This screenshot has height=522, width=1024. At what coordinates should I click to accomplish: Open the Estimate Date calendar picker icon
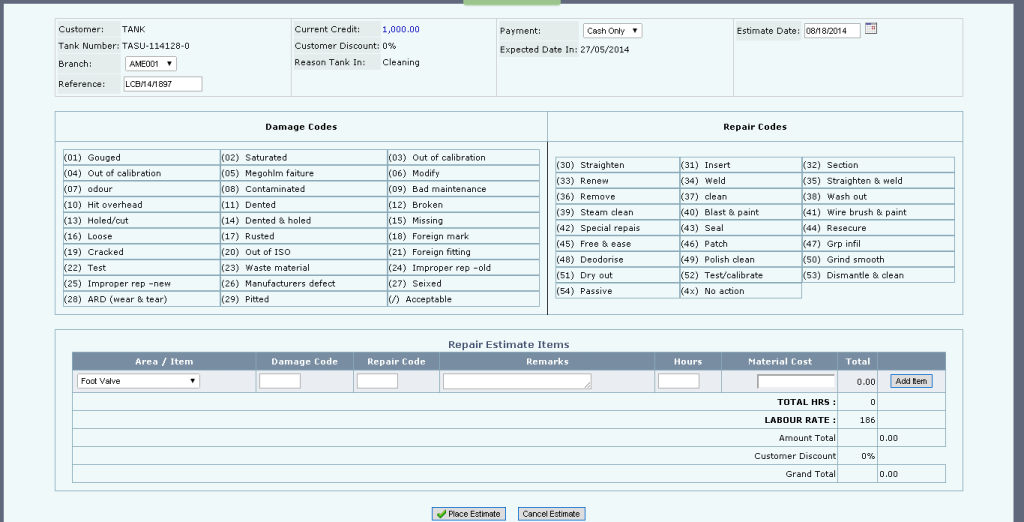(x=871, y=28)
